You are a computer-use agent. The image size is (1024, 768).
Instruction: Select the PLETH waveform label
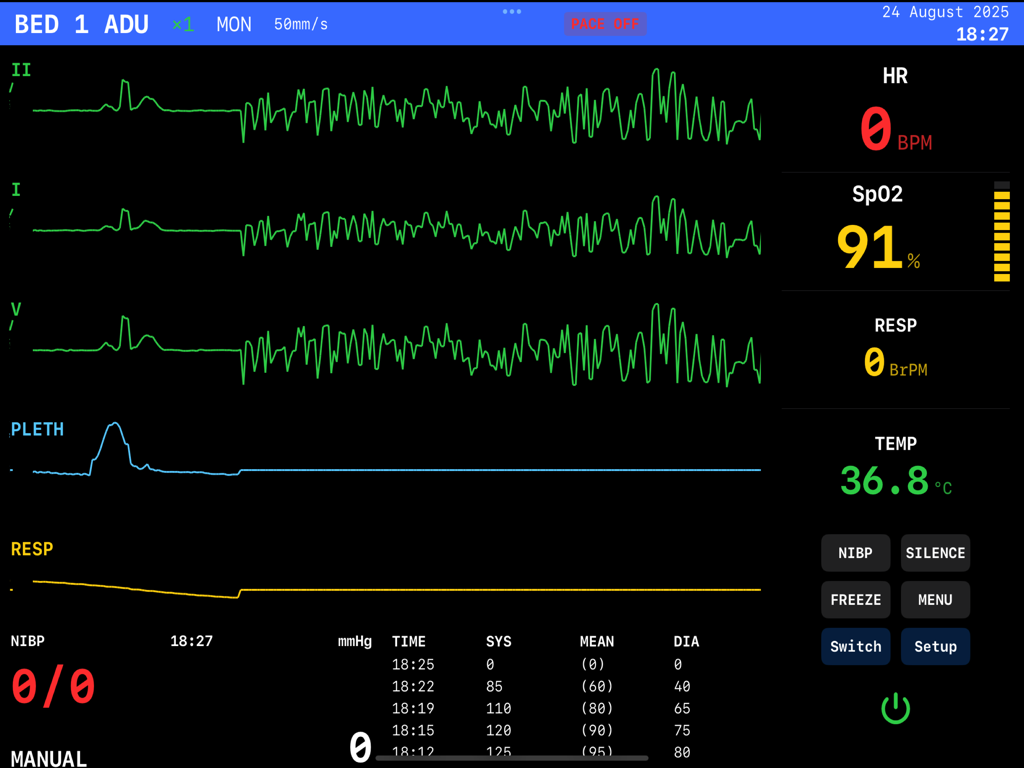[37, 428]
